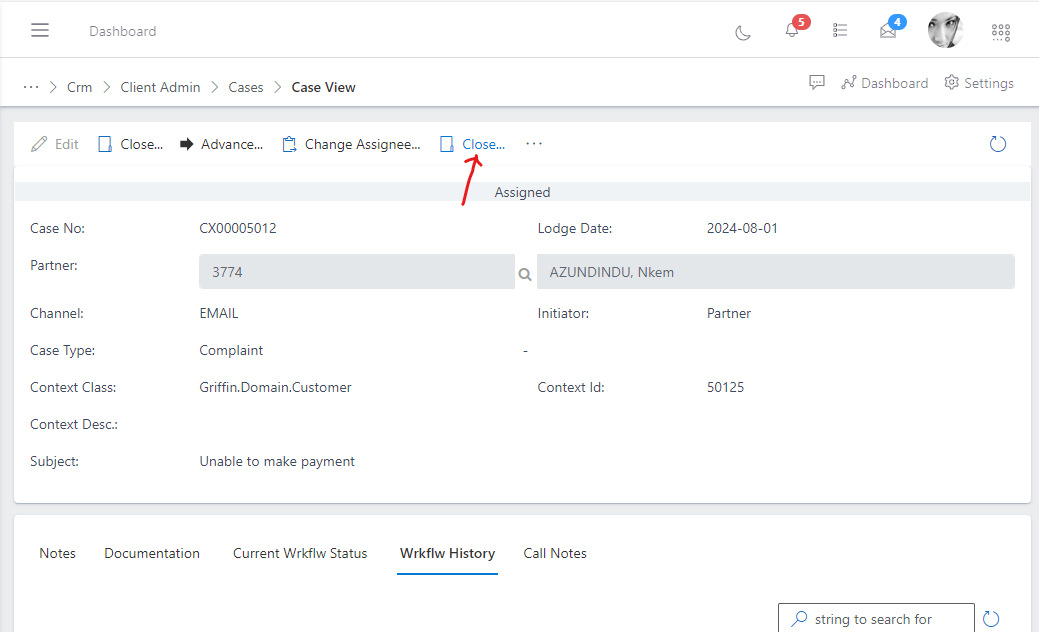
Task: Click Advance... toolbar action
Action: click(x=221, y=144)
